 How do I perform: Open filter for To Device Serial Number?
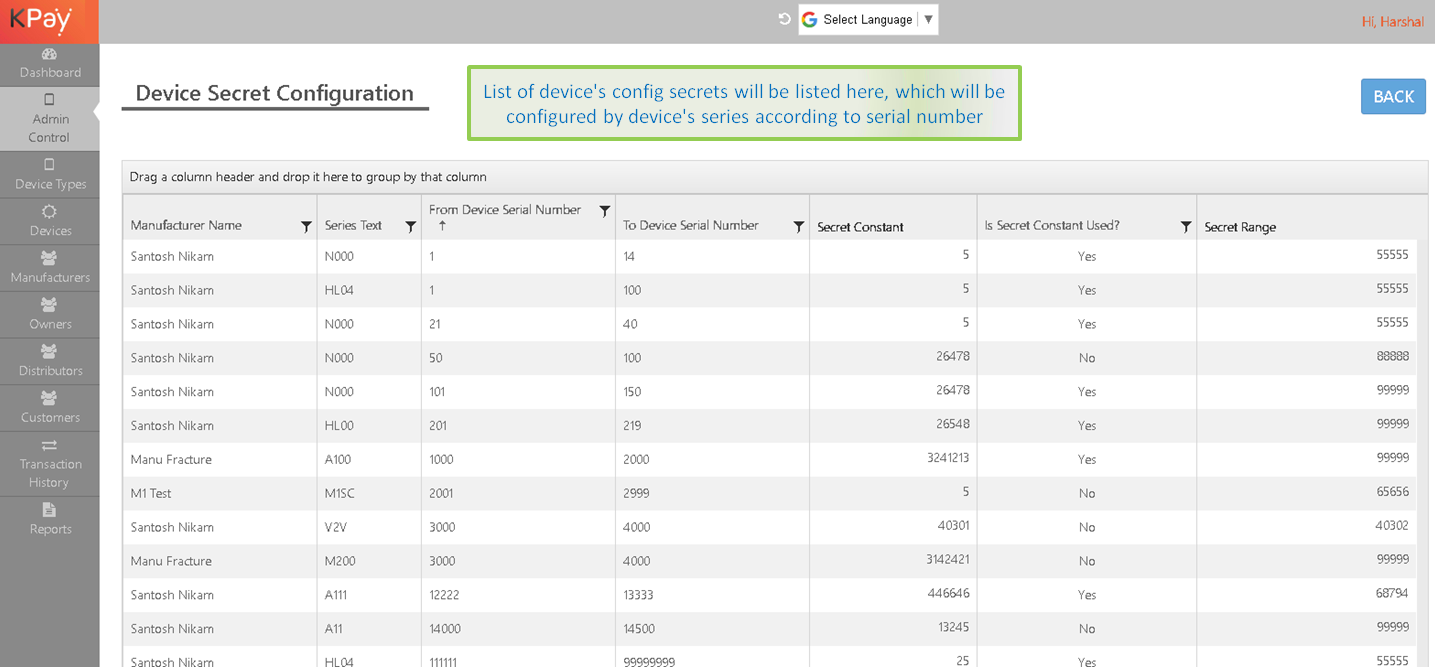point(798,227)
